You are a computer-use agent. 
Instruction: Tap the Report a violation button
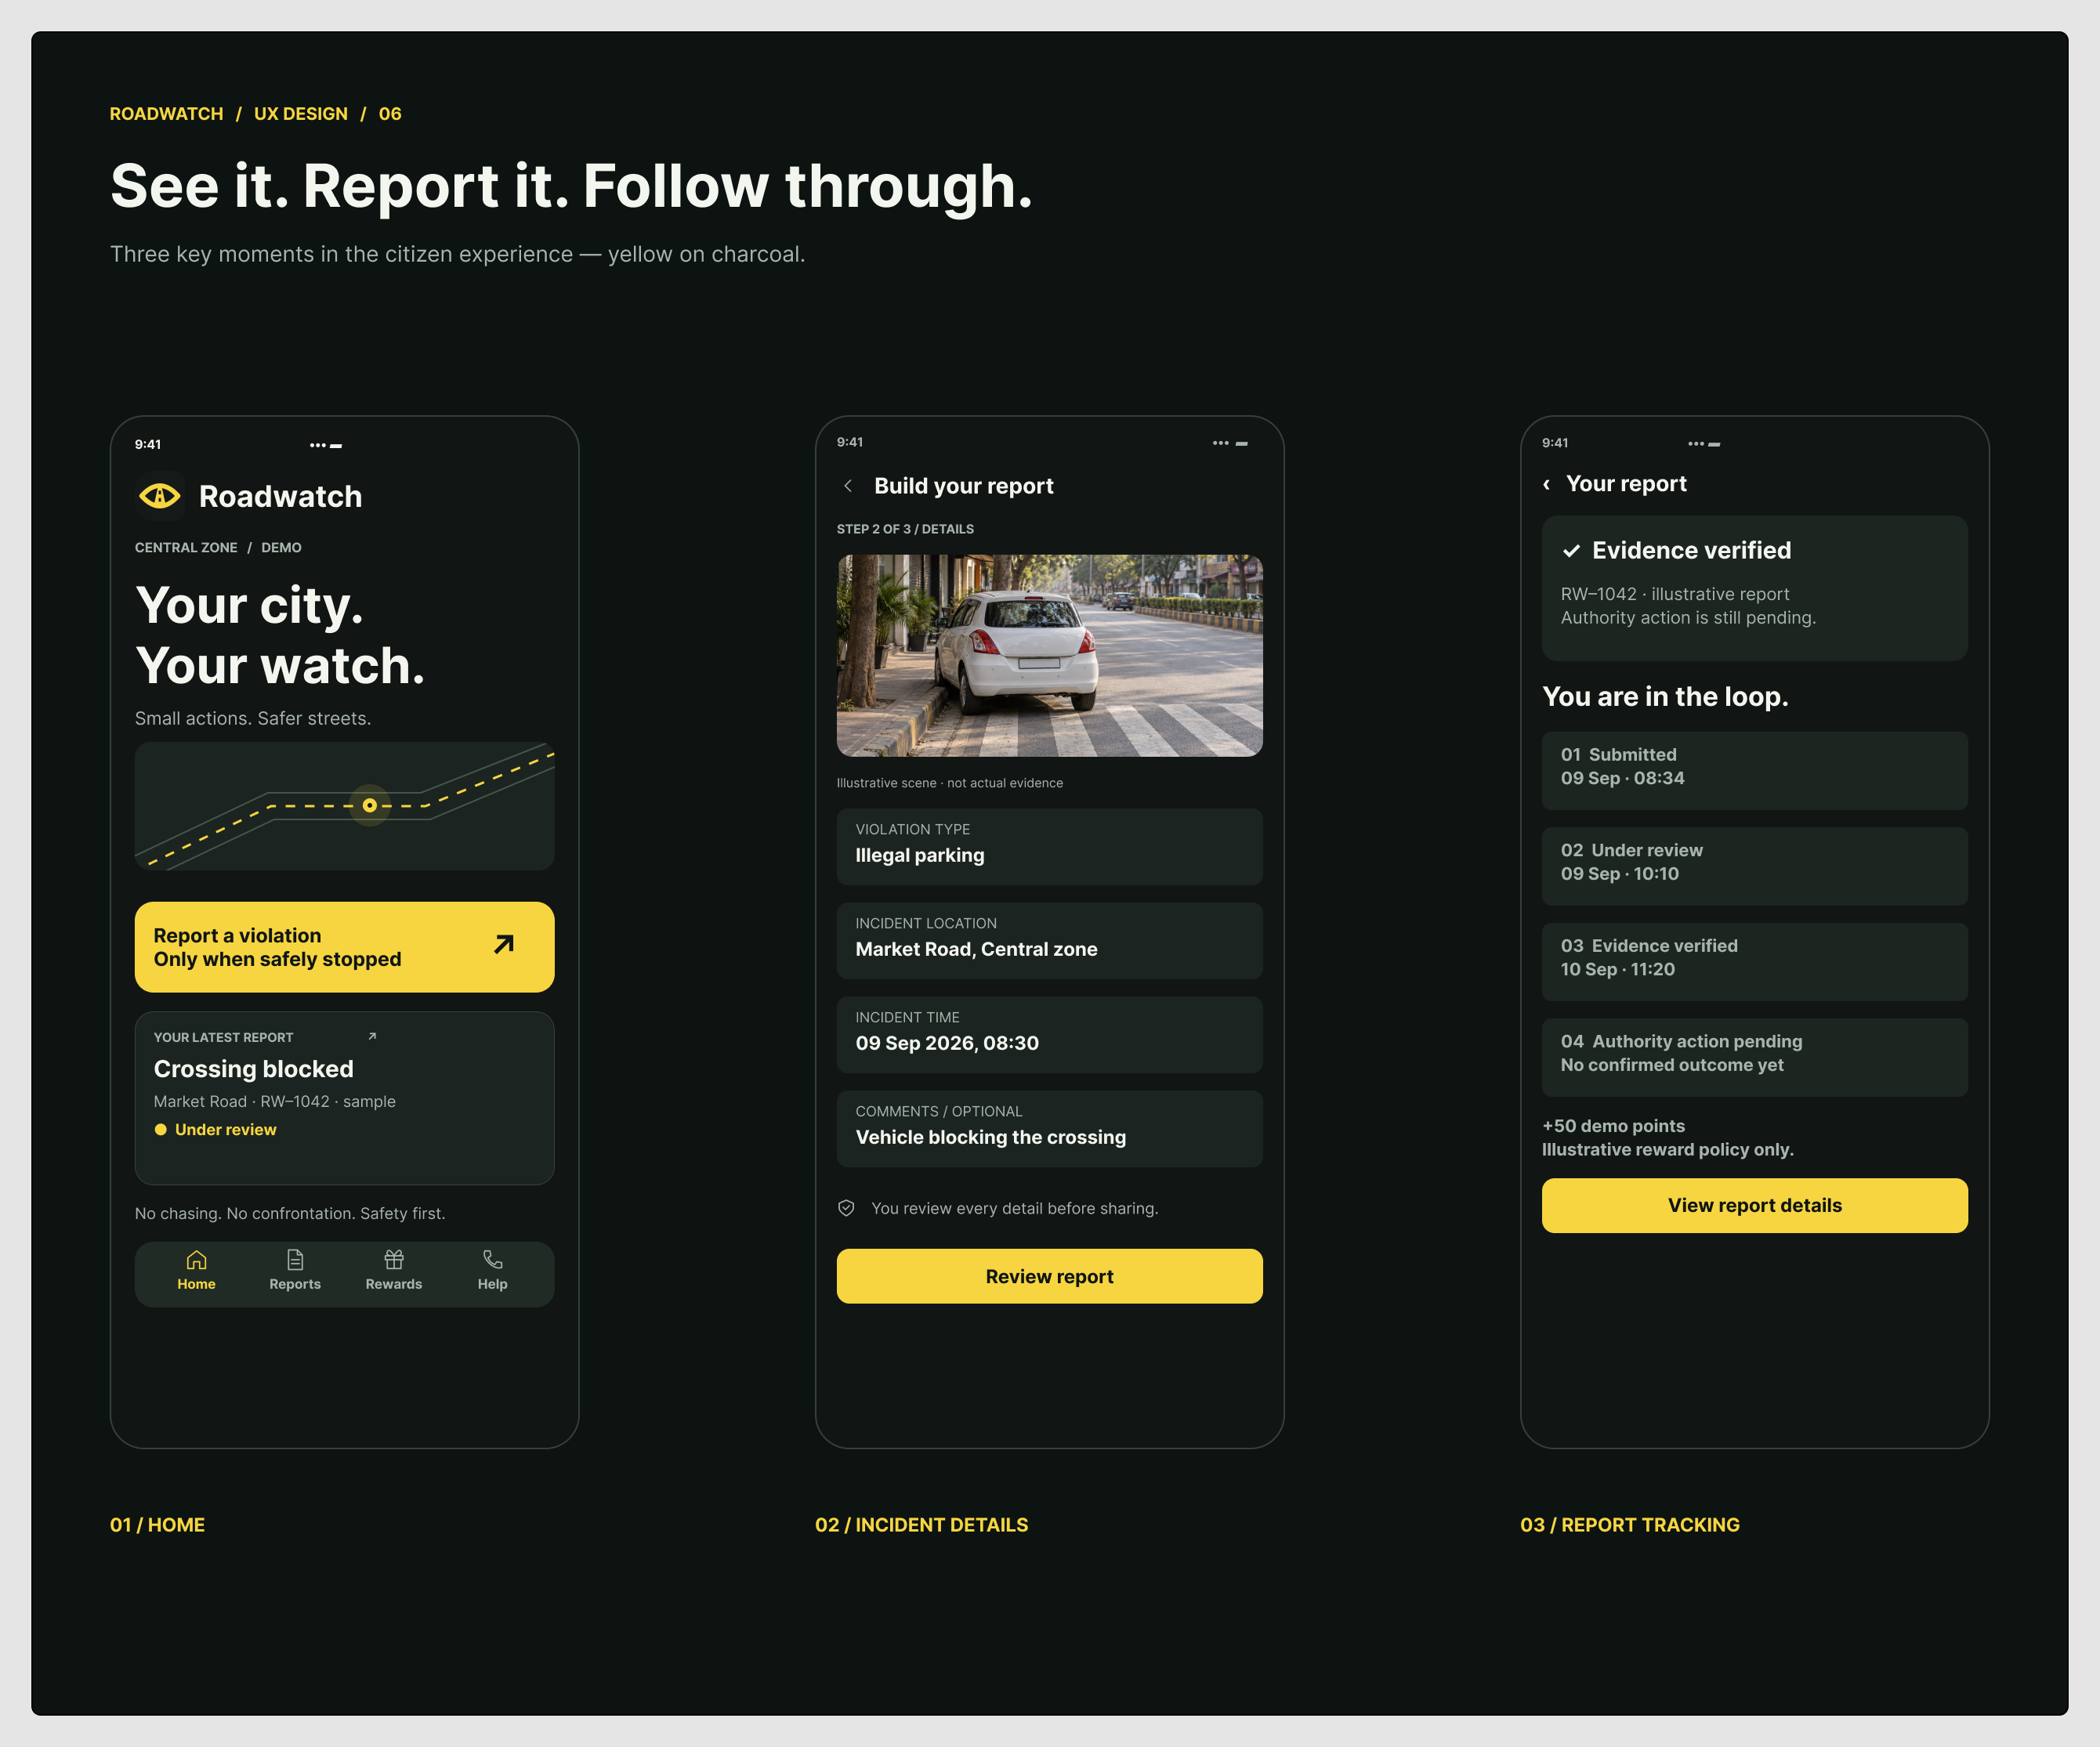click(345, 947)
